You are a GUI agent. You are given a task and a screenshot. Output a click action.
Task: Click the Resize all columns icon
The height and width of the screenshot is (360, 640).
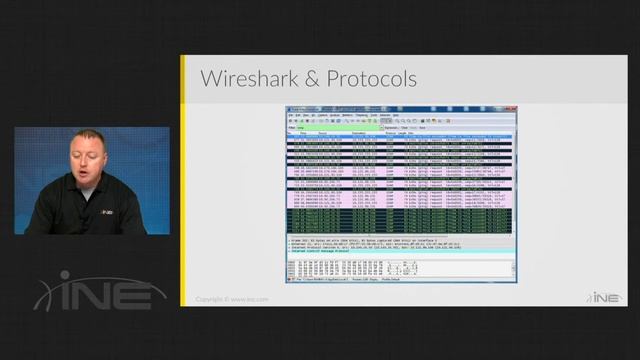(x=415, y=121)
